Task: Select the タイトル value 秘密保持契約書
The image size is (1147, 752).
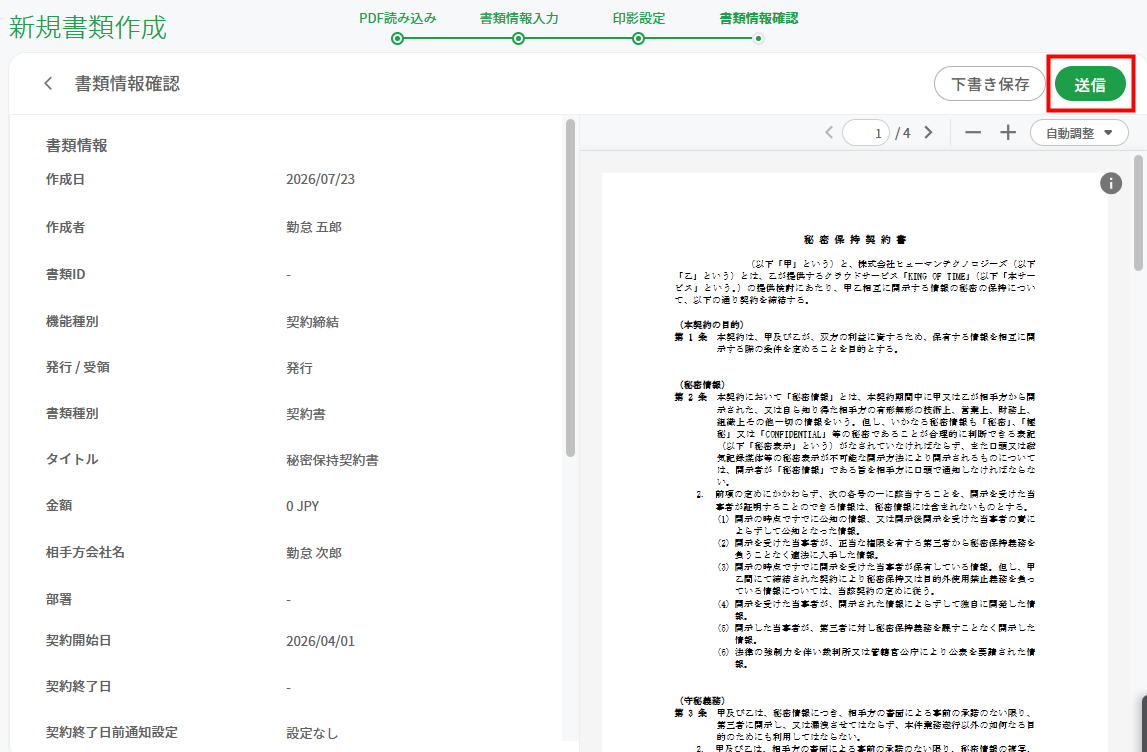Action: point(332,460)
